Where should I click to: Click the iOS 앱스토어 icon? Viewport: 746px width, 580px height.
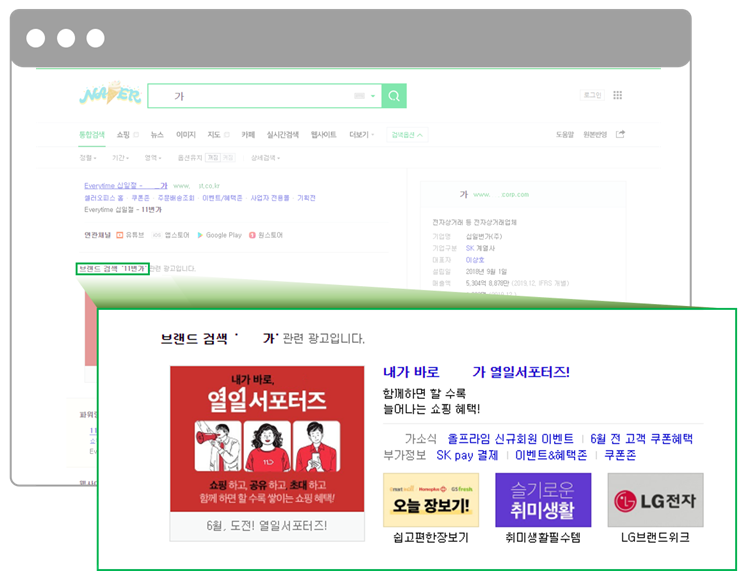click(x=157, y=235)
